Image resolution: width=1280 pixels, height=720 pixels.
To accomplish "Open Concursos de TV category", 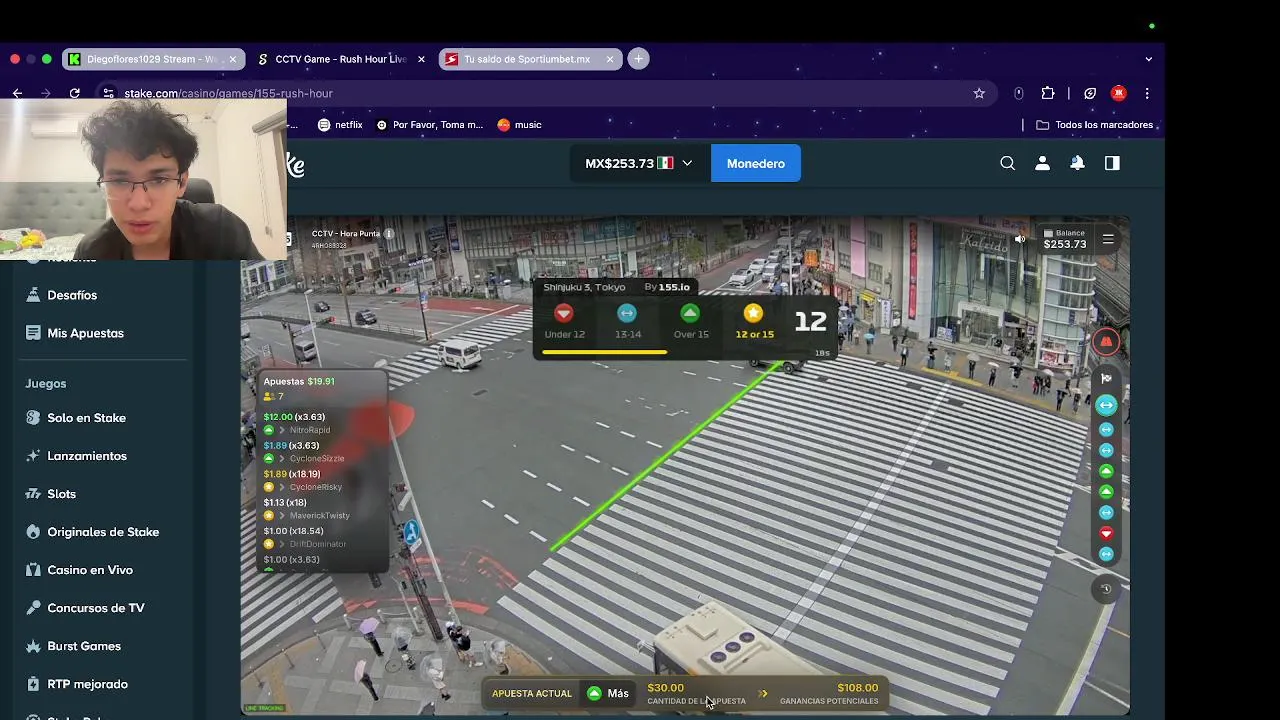I will (x=96, y=608).
